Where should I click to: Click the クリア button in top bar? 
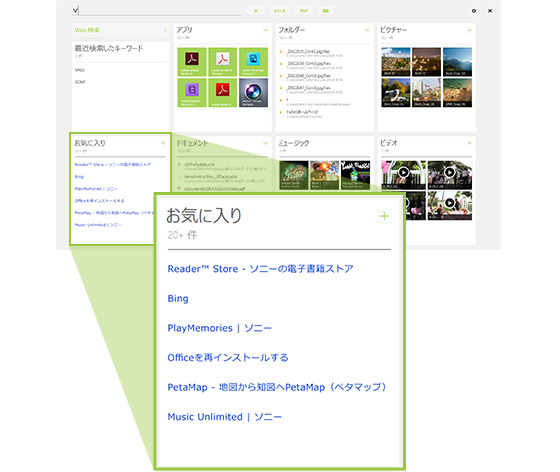click(x=304, y=11)
